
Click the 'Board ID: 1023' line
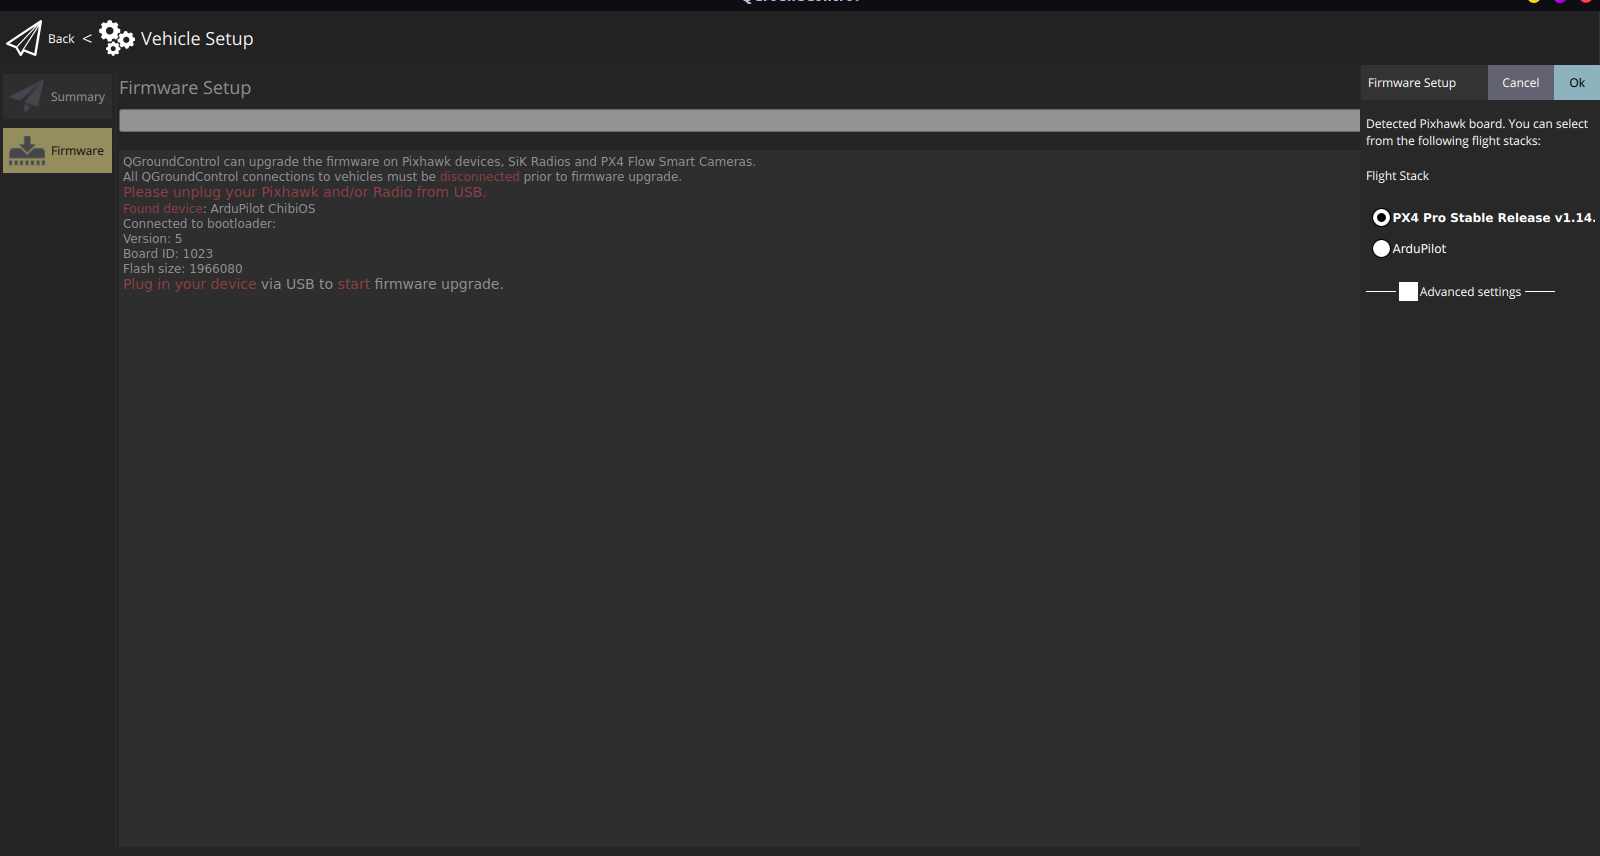[x=168, y=254]
